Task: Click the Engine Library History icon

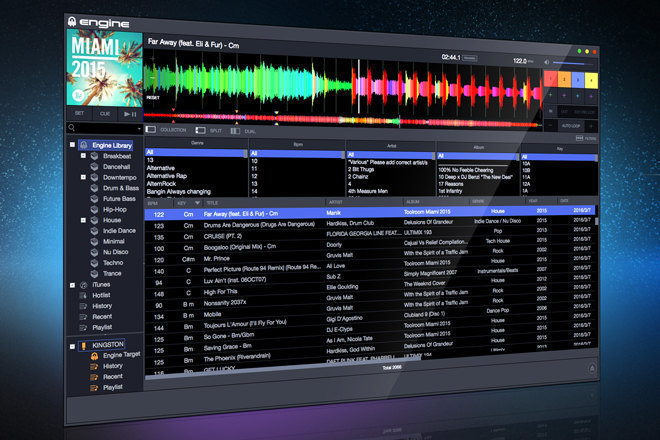Action: click(83, 306)
